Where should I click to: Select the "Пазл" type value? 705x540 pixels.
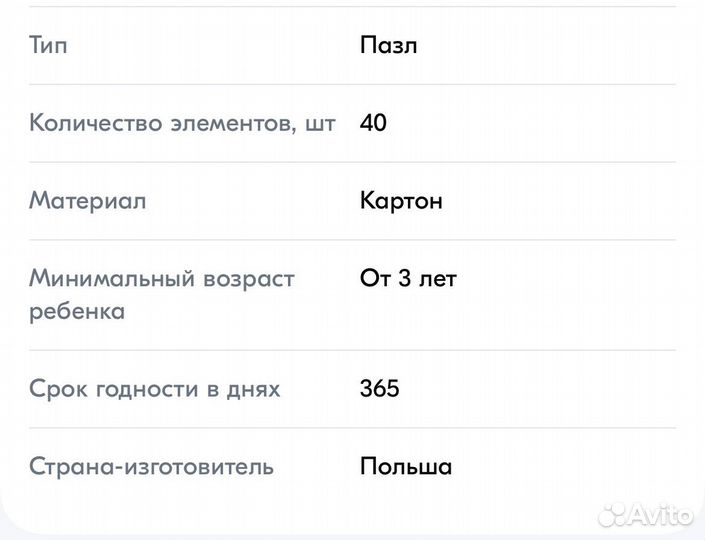pyautogui.click(x=388, y=45)
